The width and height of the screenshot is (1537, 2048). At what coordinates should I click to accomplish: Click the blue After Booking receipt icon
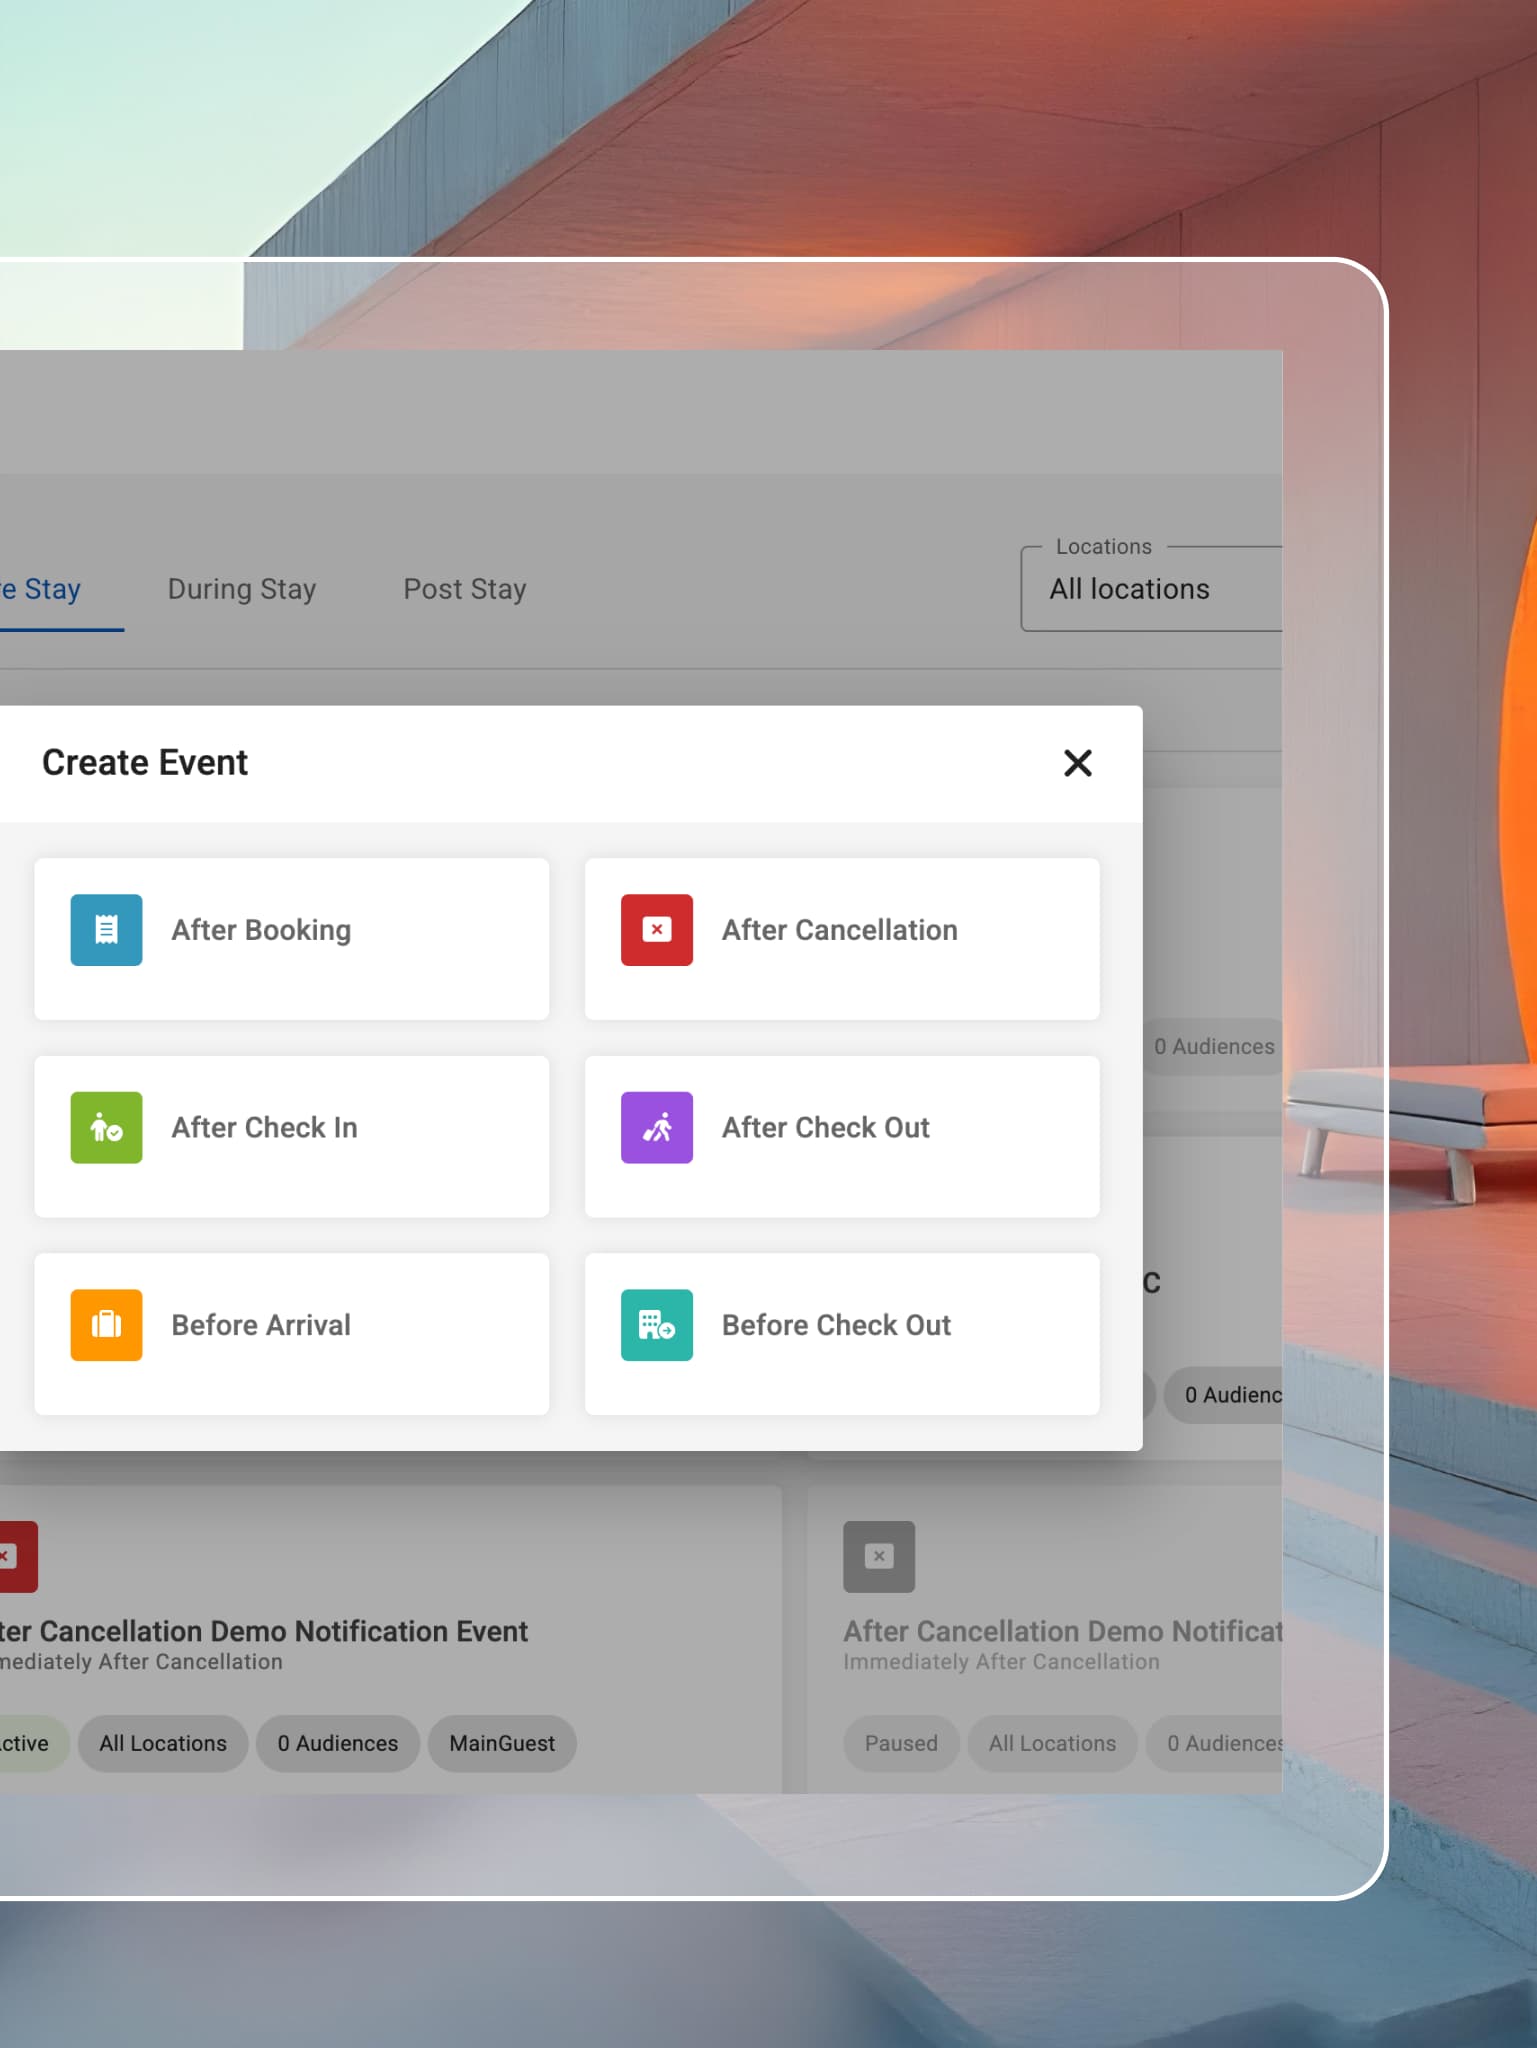(x=106, y=930)
